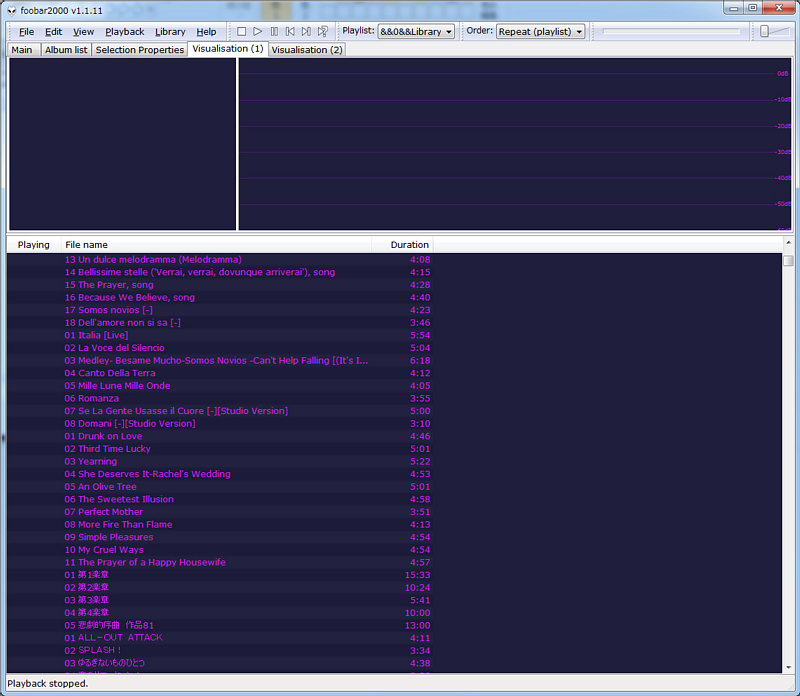Screen dimensions: 800x696
Task: Switch to the Album list tab
Action: tap(66, 50)
